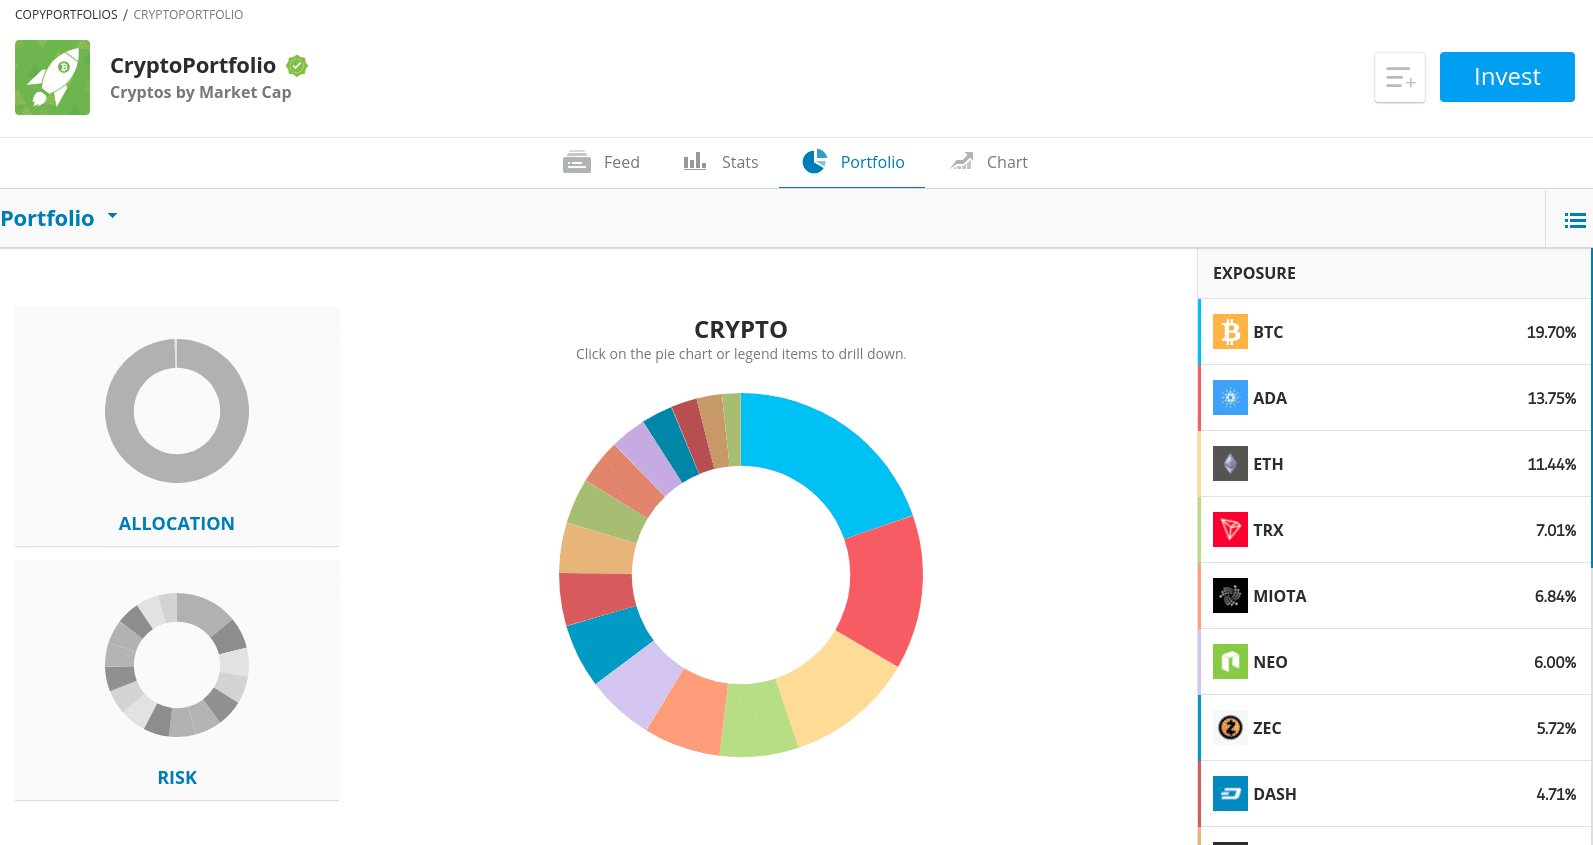Open the Stats tab
The width and height of the screenshot is (1593, 845).
(x=720, y=162)
